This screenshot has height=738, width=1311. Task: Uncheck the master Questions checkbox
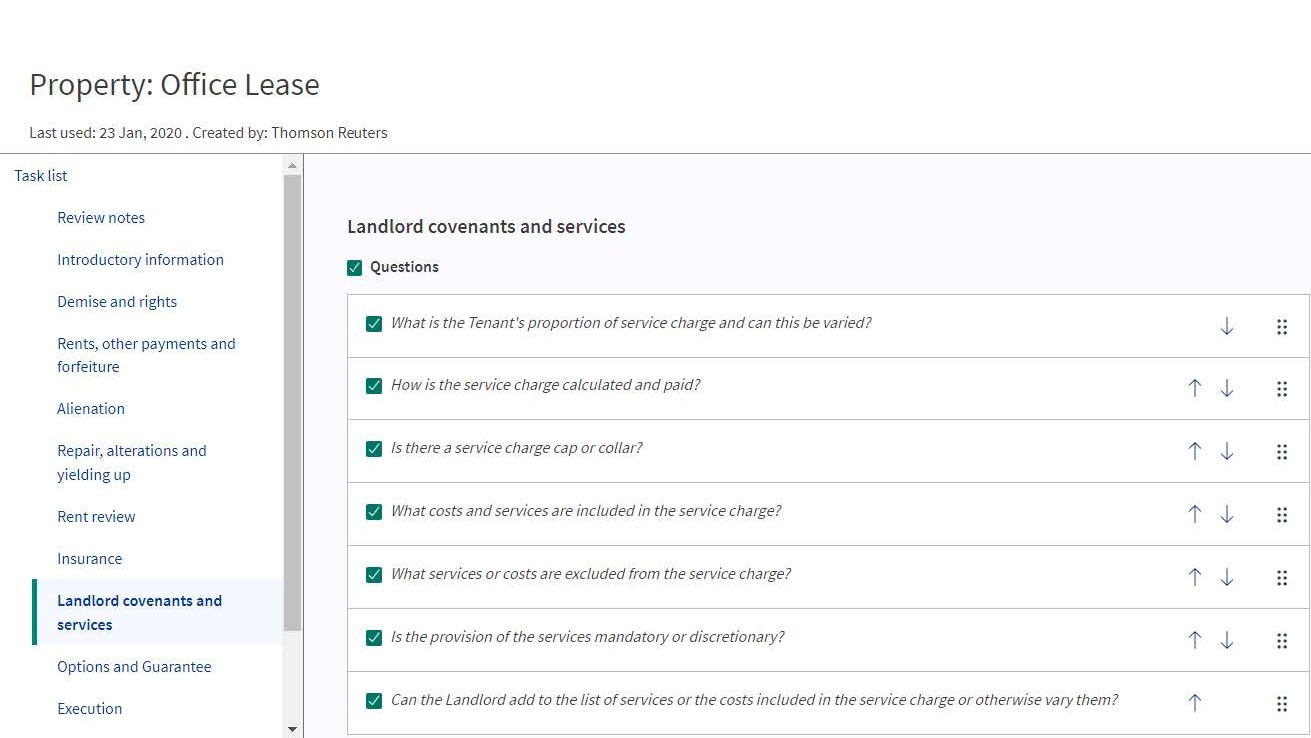tap(354, 268)
